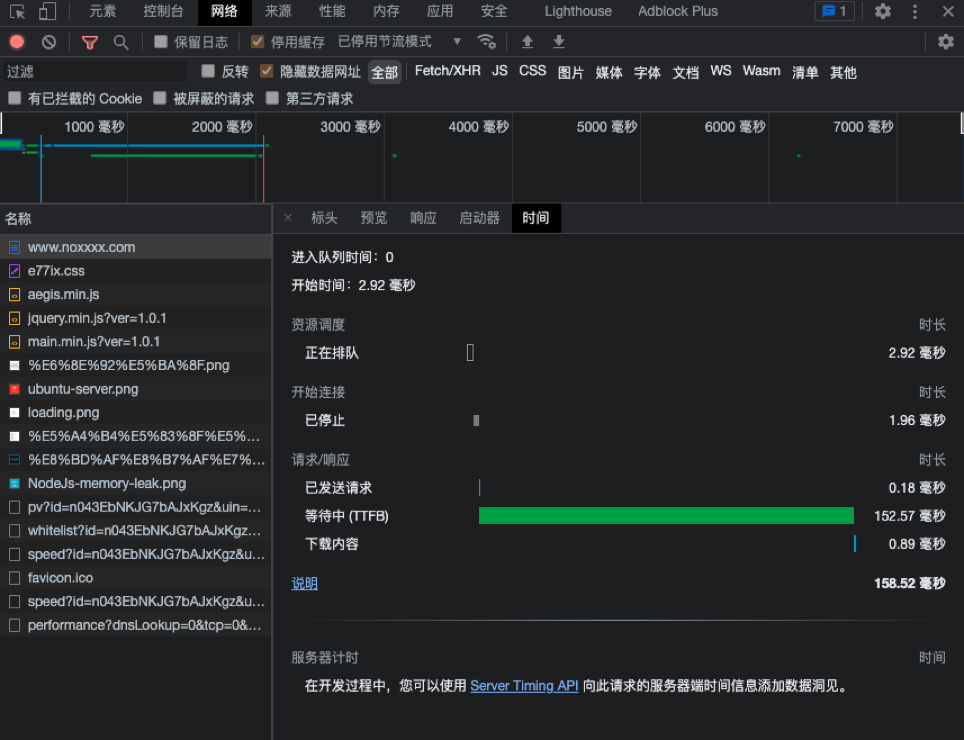
Task: Show the 启动器 details tab
Action: 480,218
